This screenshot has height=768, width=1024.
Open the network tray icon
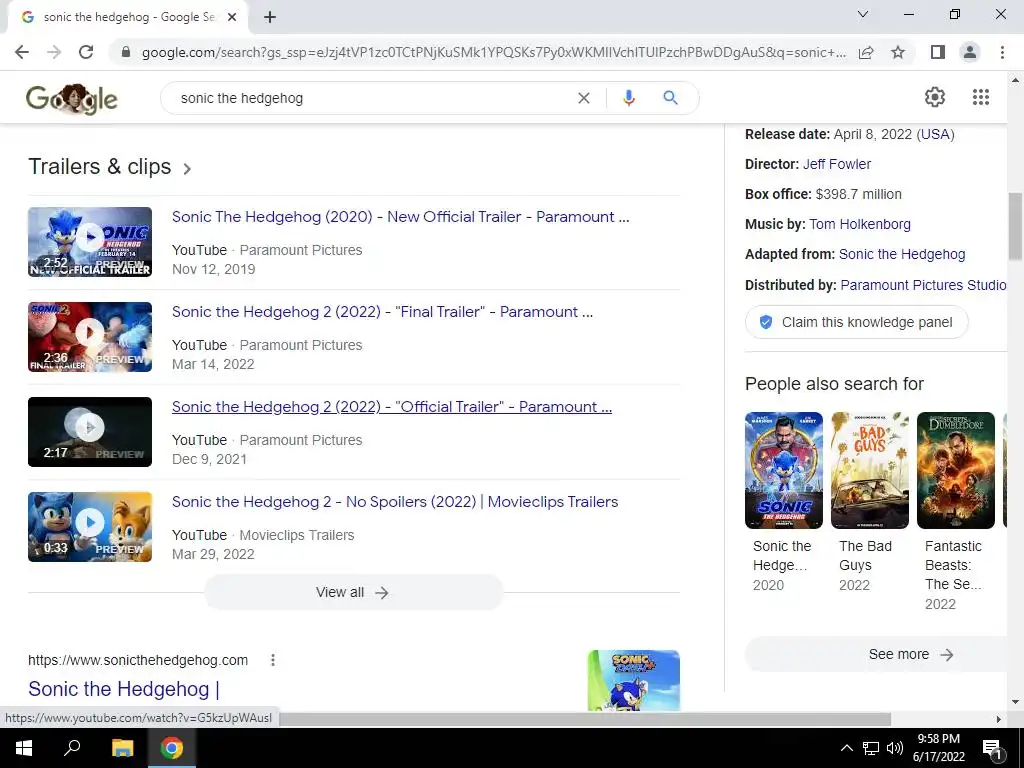(x=871, y=748)
